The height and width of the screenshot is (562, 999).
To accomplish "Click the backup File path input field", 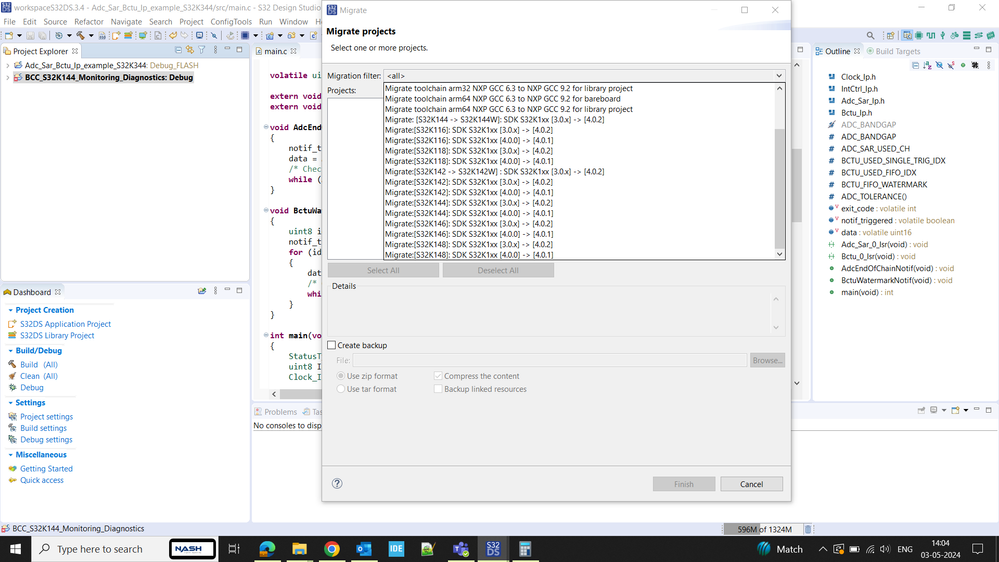I will coord(549,360).
